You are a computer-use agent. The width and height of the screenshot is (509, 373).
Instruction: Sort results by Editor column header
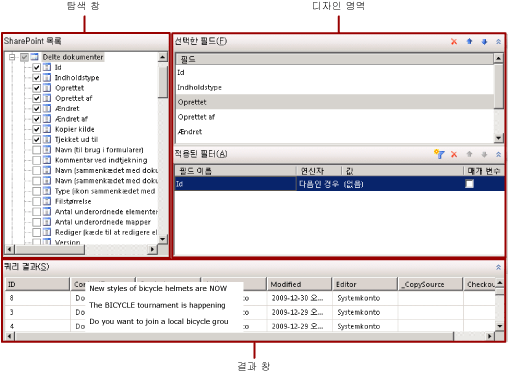365,285
